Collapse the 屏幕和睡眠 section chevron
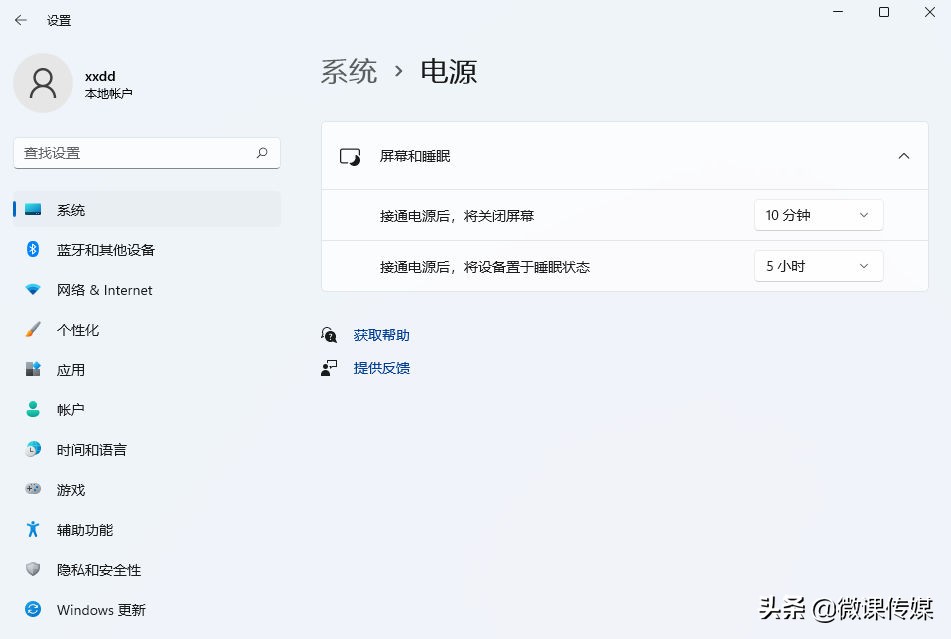 pos(904,156)
